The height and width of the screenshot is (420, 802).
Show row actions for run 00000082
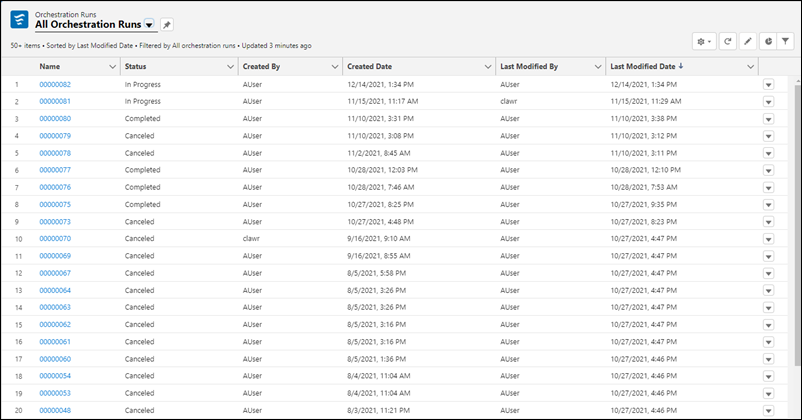[x=768, y=85]
